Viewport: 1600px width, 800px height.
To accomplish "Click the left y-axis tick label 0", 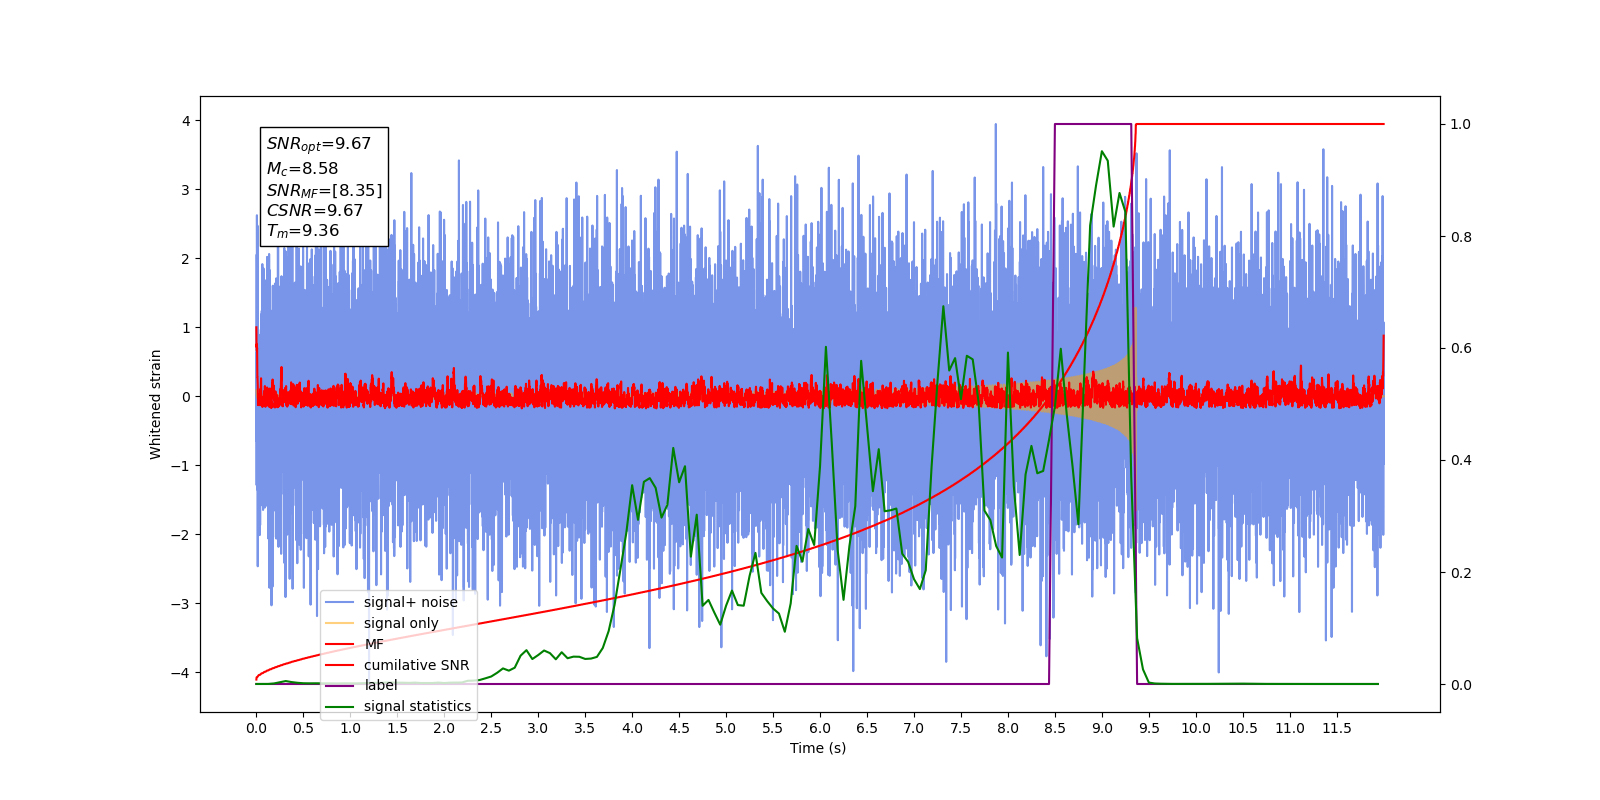I will (185, 397).
